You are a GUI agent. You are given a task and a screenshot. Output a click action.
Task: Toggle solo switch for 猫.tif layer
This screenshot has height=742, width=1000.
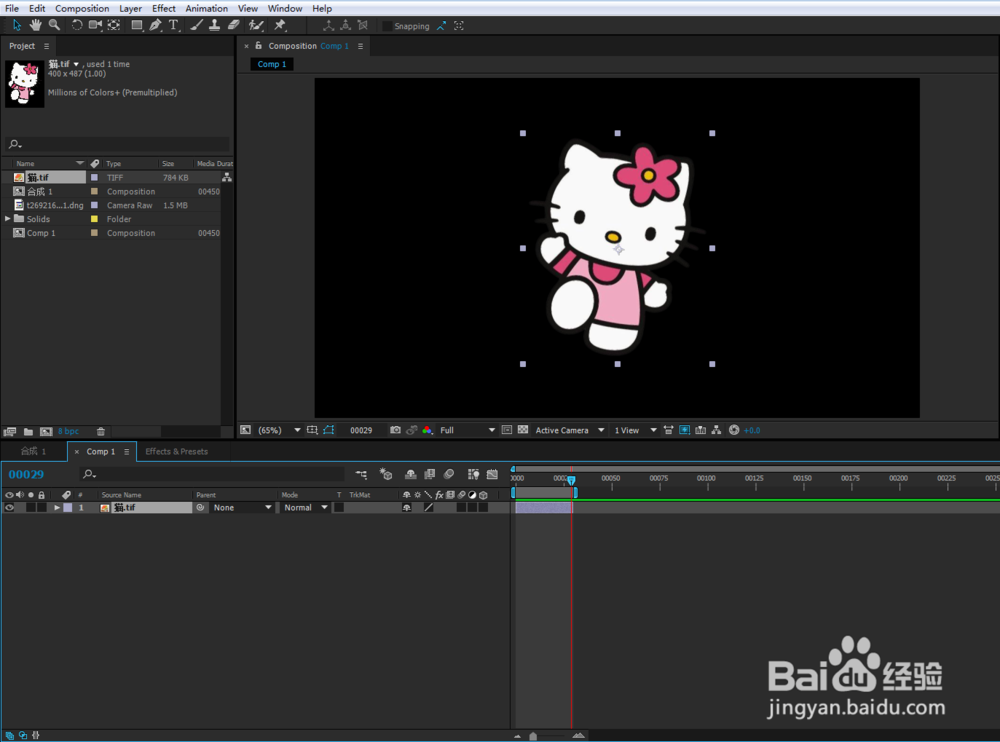[x=31, y=508]
